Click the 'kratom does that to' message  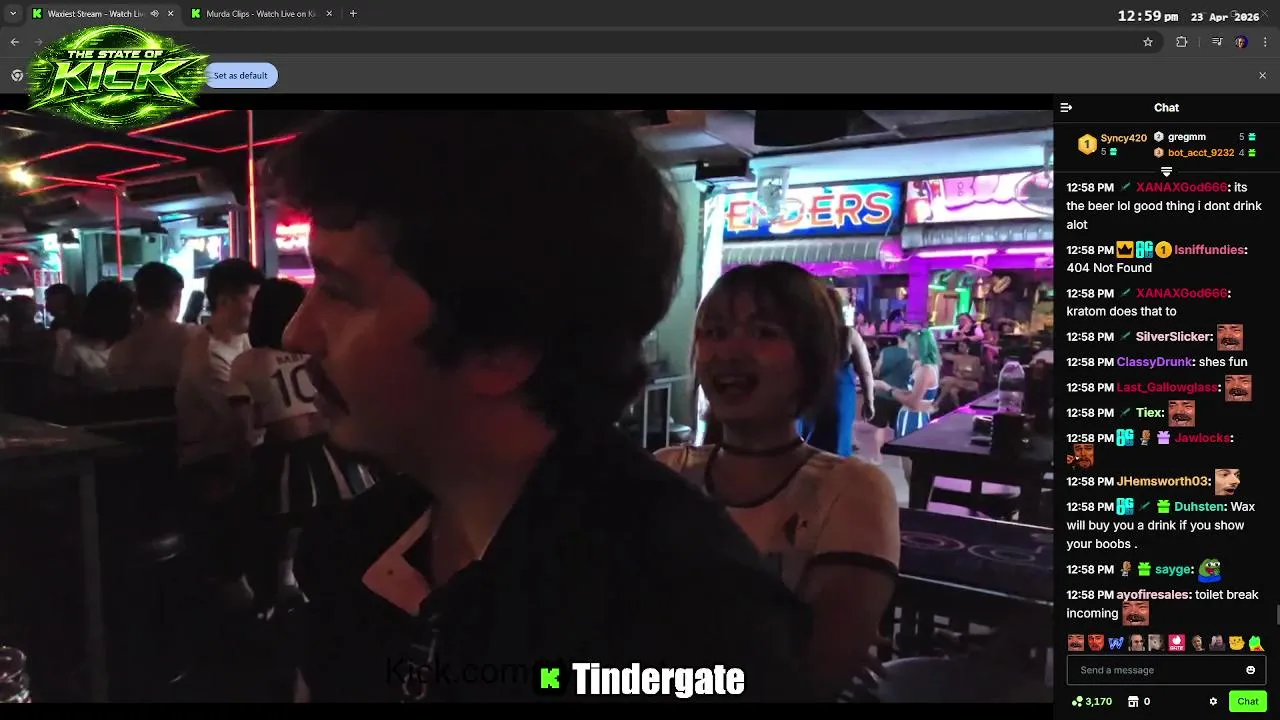(1121, 311)
